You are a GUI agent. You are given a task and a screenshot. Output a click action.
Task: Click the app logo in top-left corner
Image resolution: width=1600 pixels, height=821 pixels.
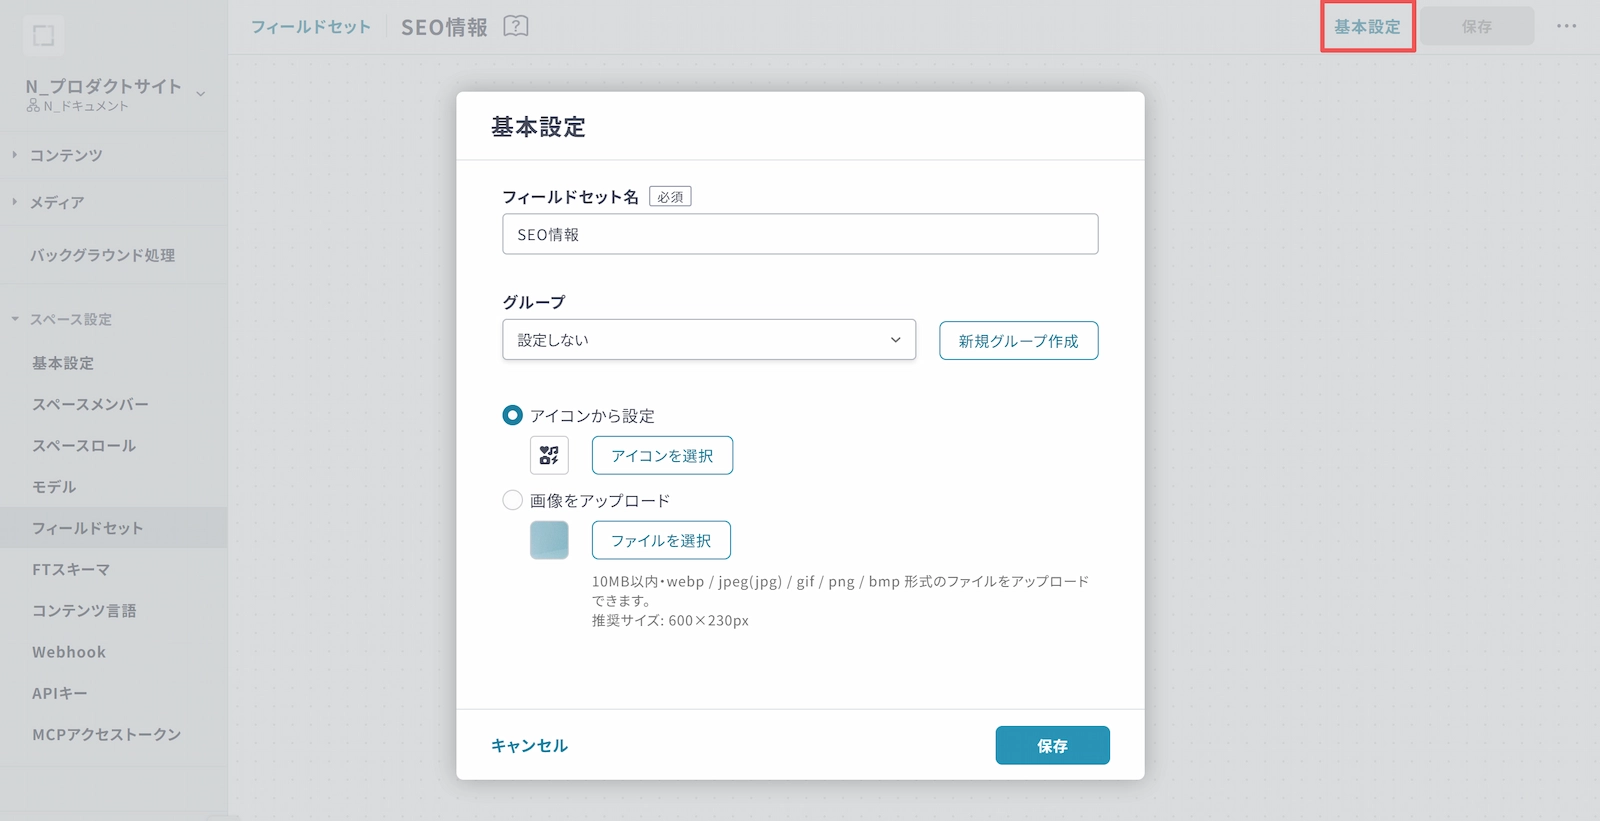click(x=44, y=36)
